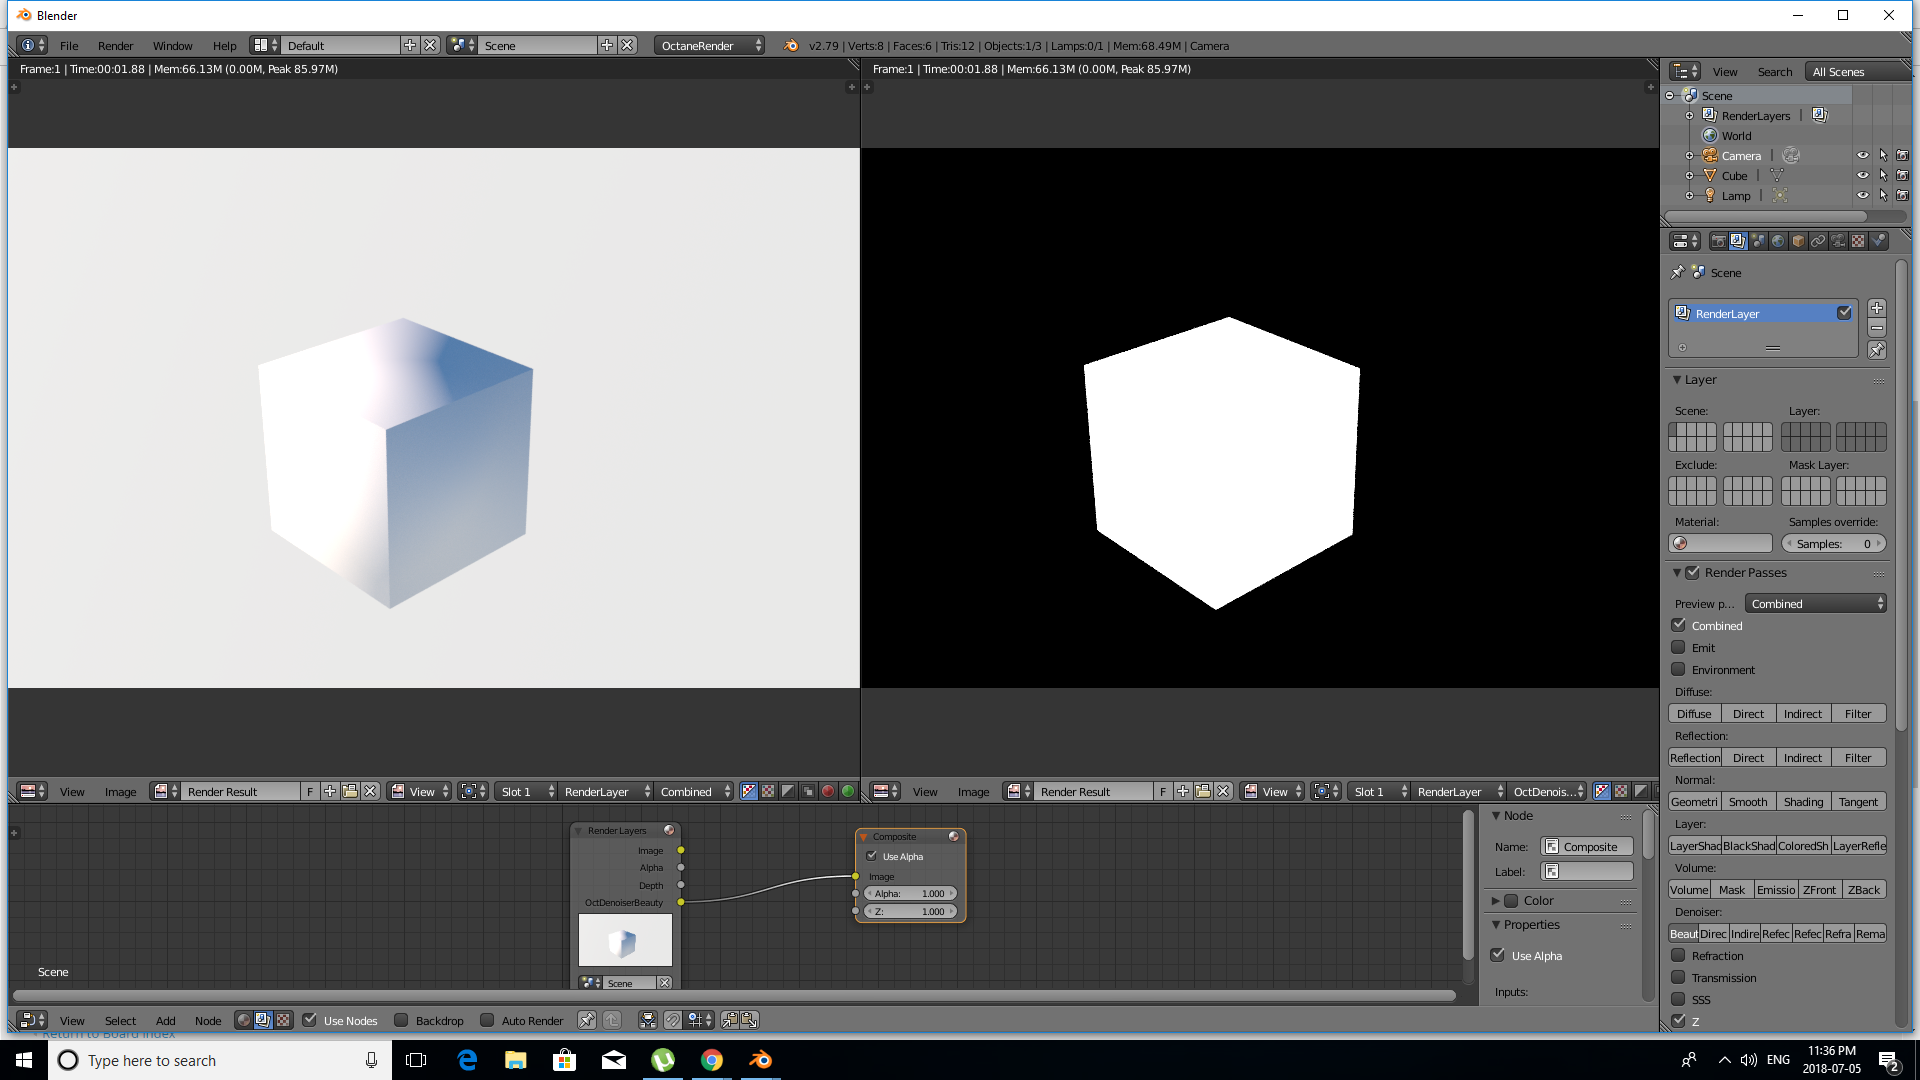The image size is (1920, 1080).
Task: Open the OctaneRender engine dropdown
Action: pyautogui.click(x=710, y=45)
